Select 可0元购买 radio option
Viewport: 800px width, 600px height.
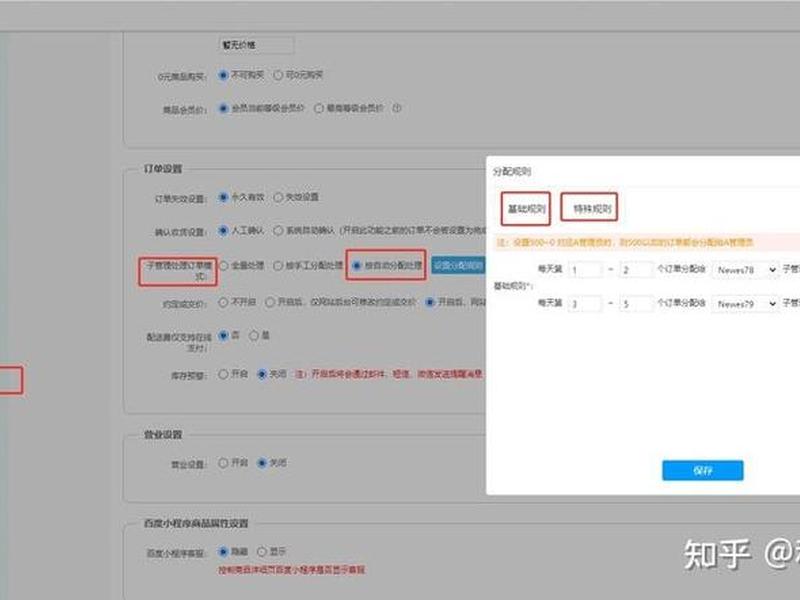coord(278,75)
